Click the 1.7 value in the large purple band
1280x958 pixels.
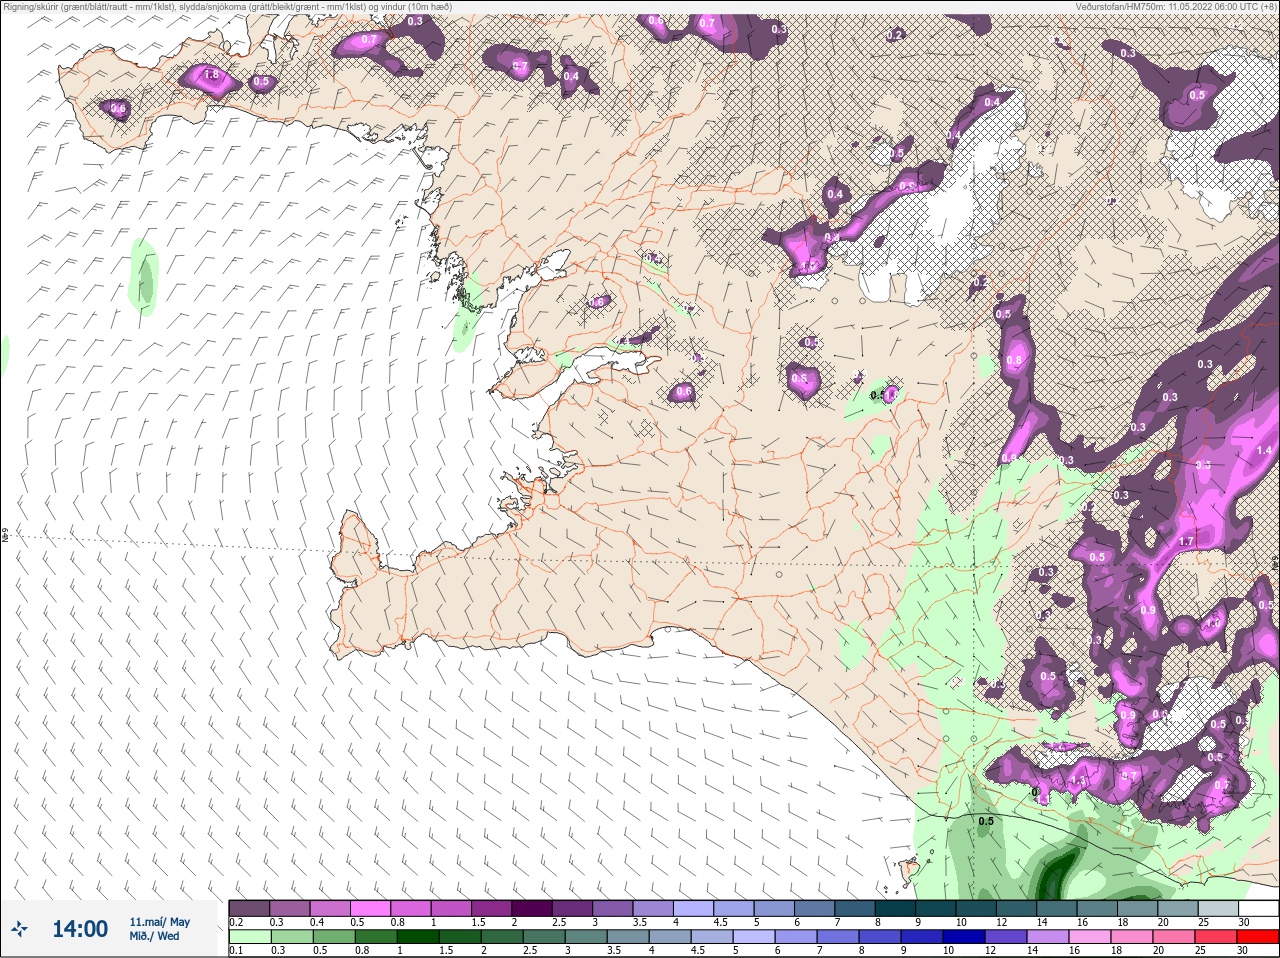click(x=1186, y=541)
